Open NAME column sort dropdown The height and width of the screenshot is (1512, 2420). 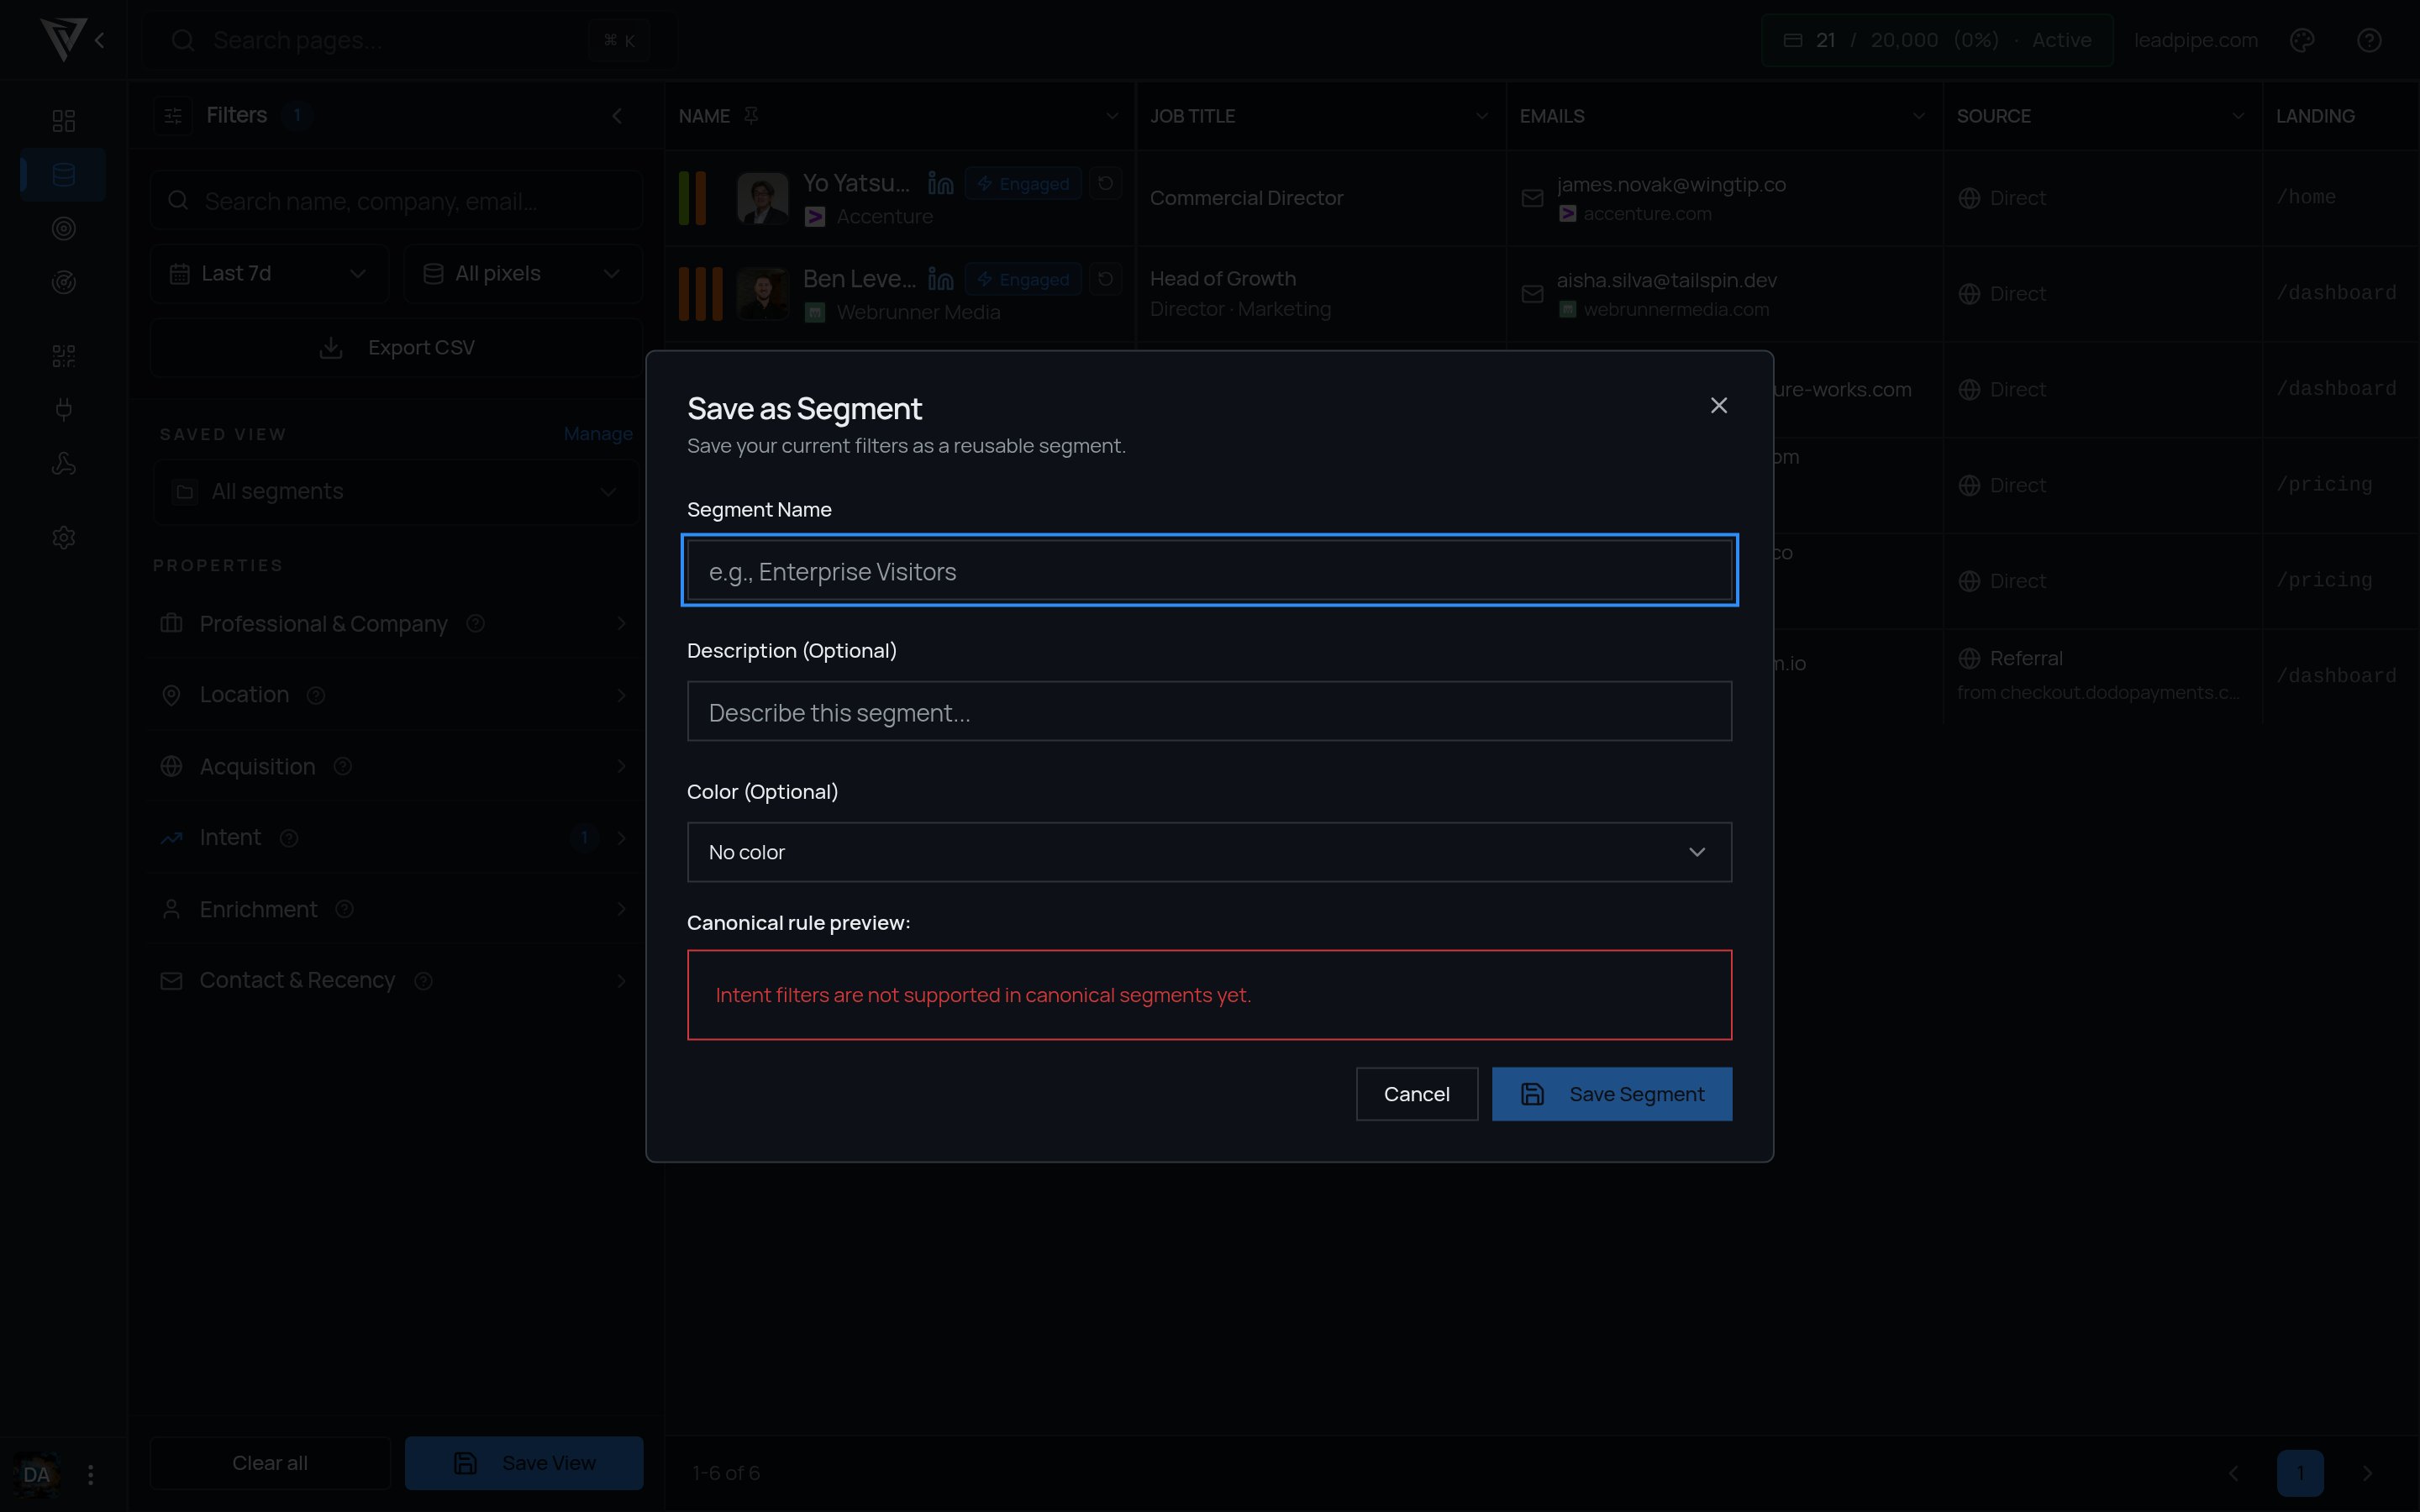pyautogui.click(x=1112, y=116)
